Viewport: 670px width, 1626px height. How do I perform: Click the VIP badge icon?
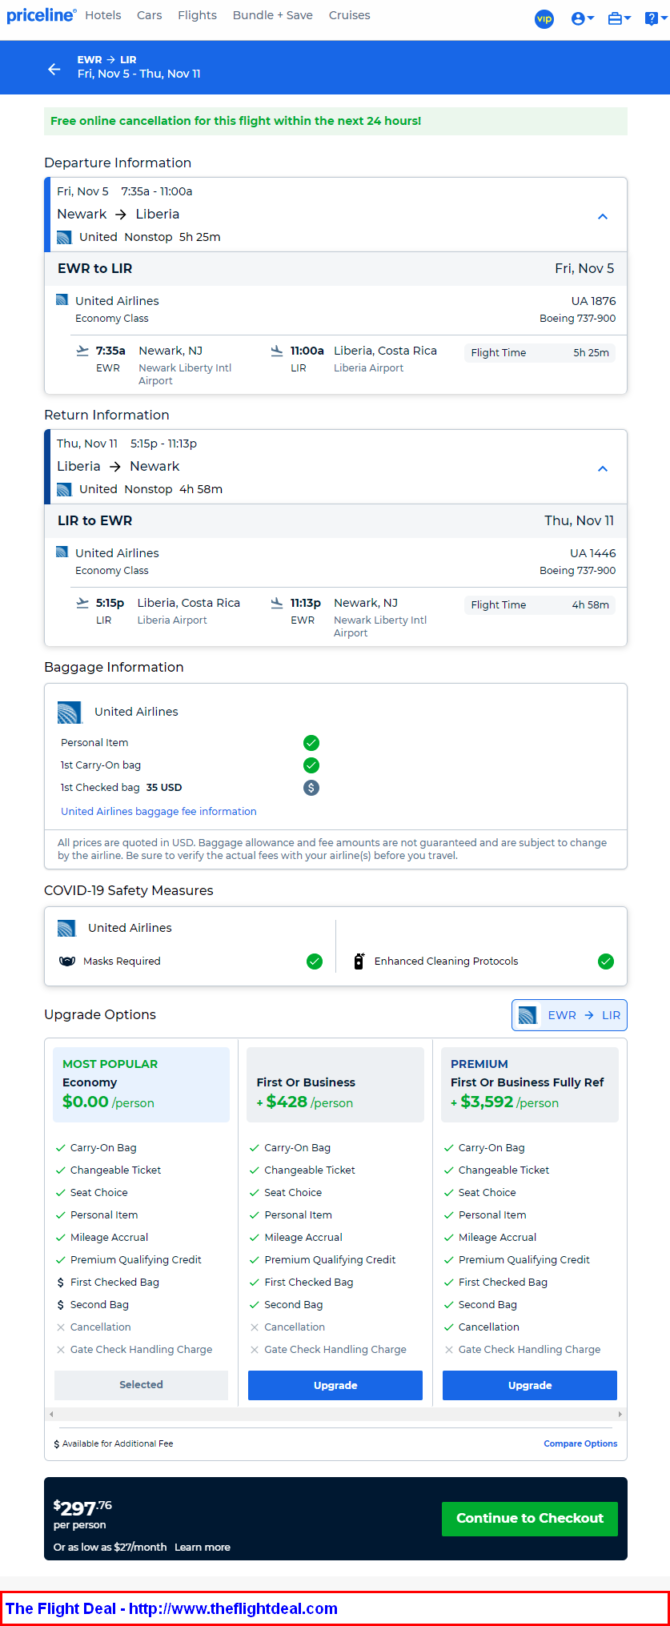click(x=544, y=19)
